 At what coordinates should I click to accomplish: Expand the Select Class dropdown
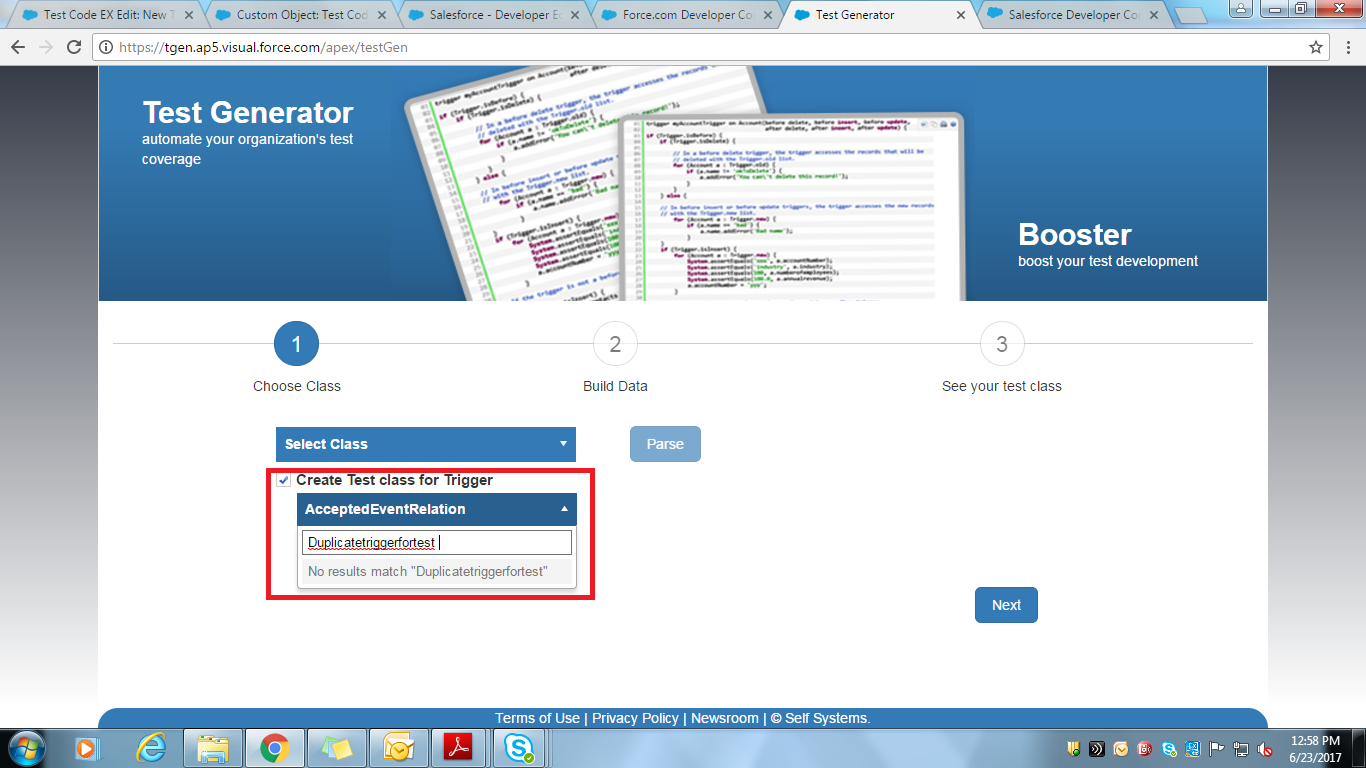[x=426, y=444]
